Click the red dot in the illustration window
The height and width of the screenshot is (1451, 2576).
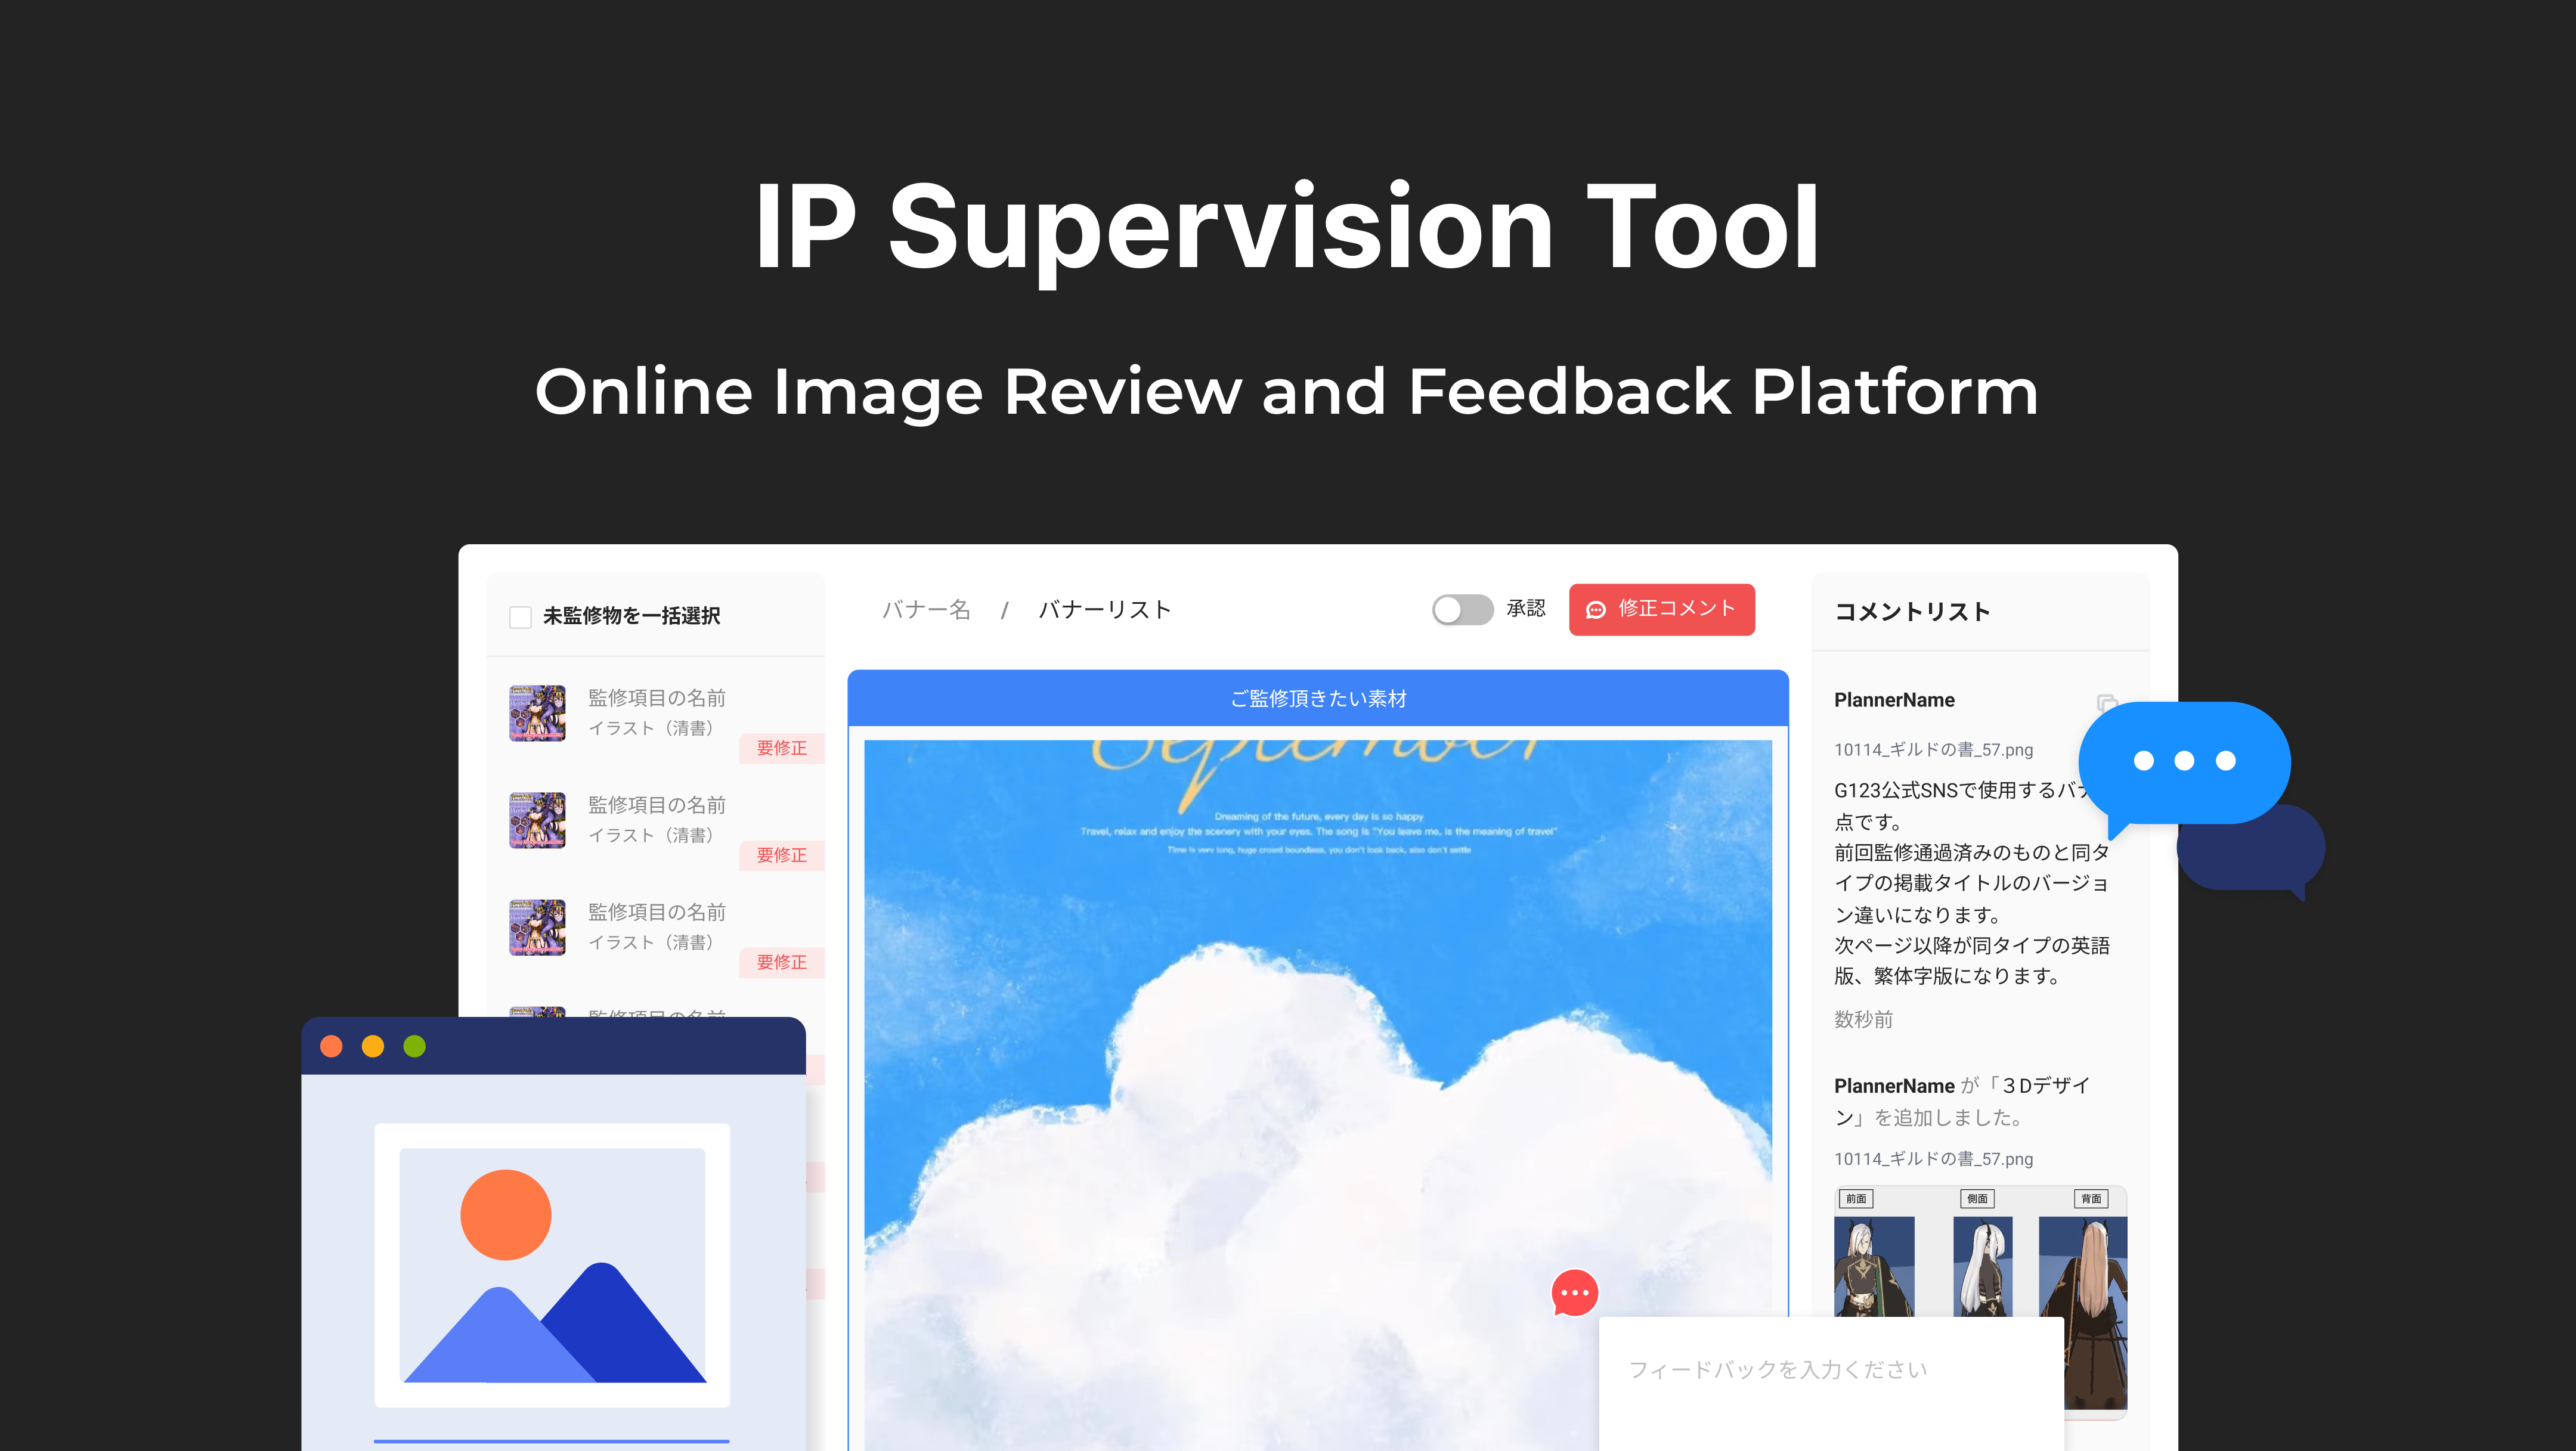(x=331, y=1046)
